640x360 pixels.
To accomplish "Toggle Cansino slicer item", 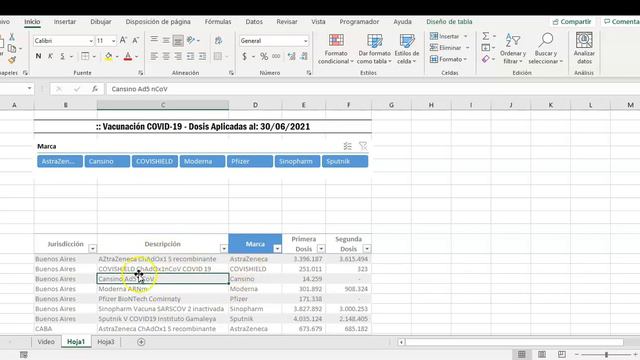I will (107, 161).
